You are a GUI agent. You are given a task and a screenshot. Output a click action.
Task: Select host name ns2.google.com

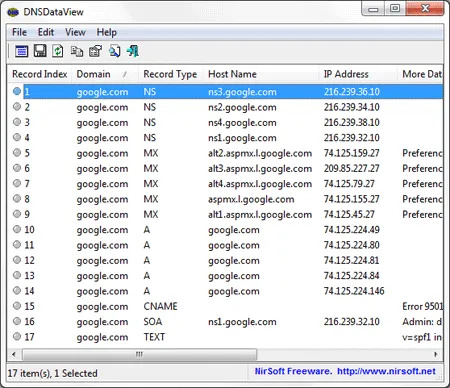[242, 107]
